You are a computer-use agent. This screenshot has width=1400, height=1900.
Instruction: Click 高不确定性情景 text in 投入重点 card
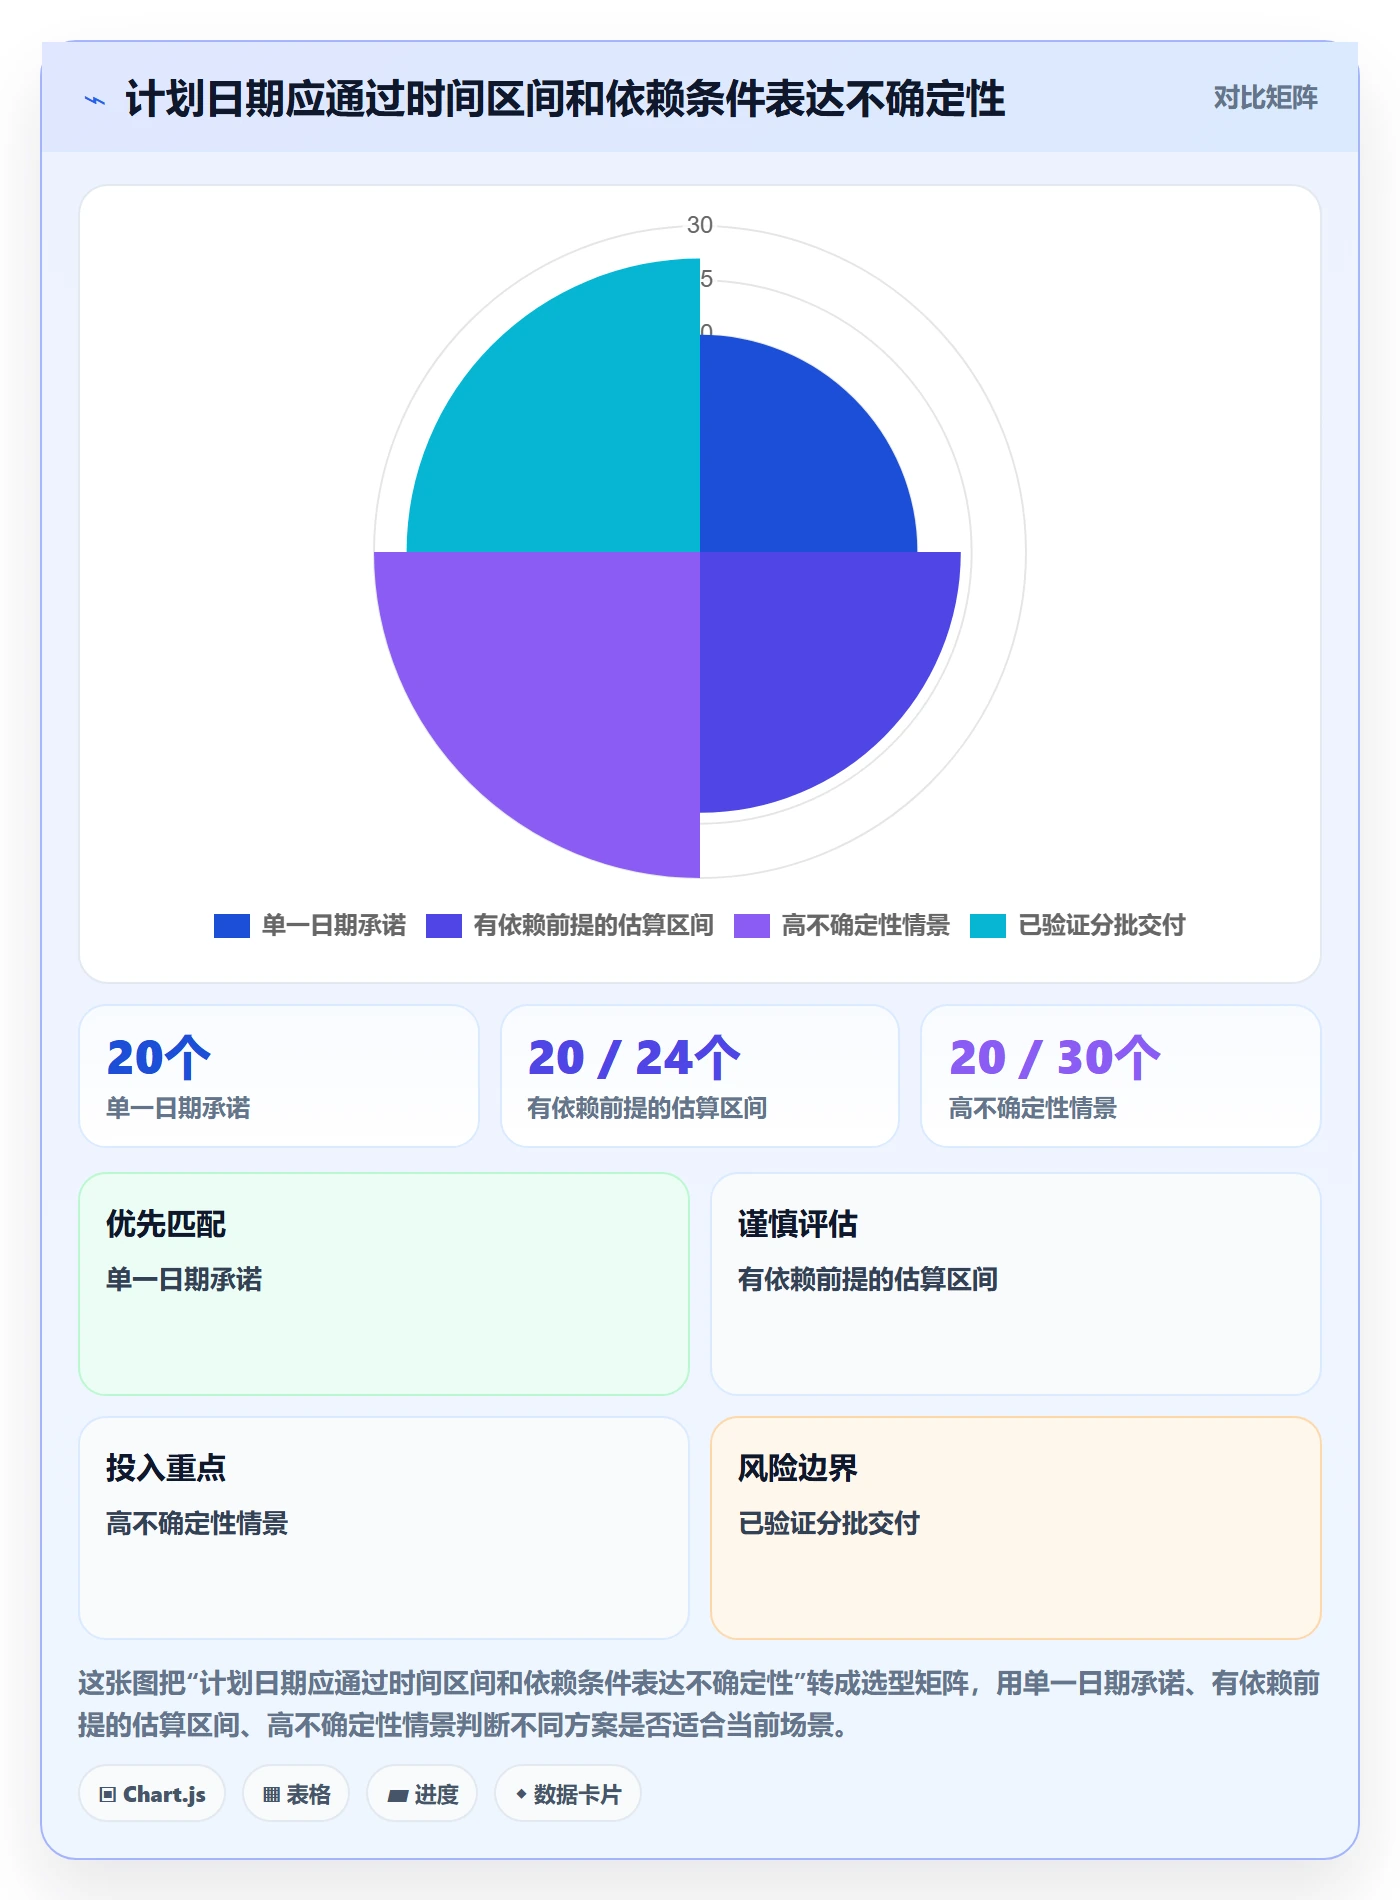pyautogui.click(x=197, y=1523)
